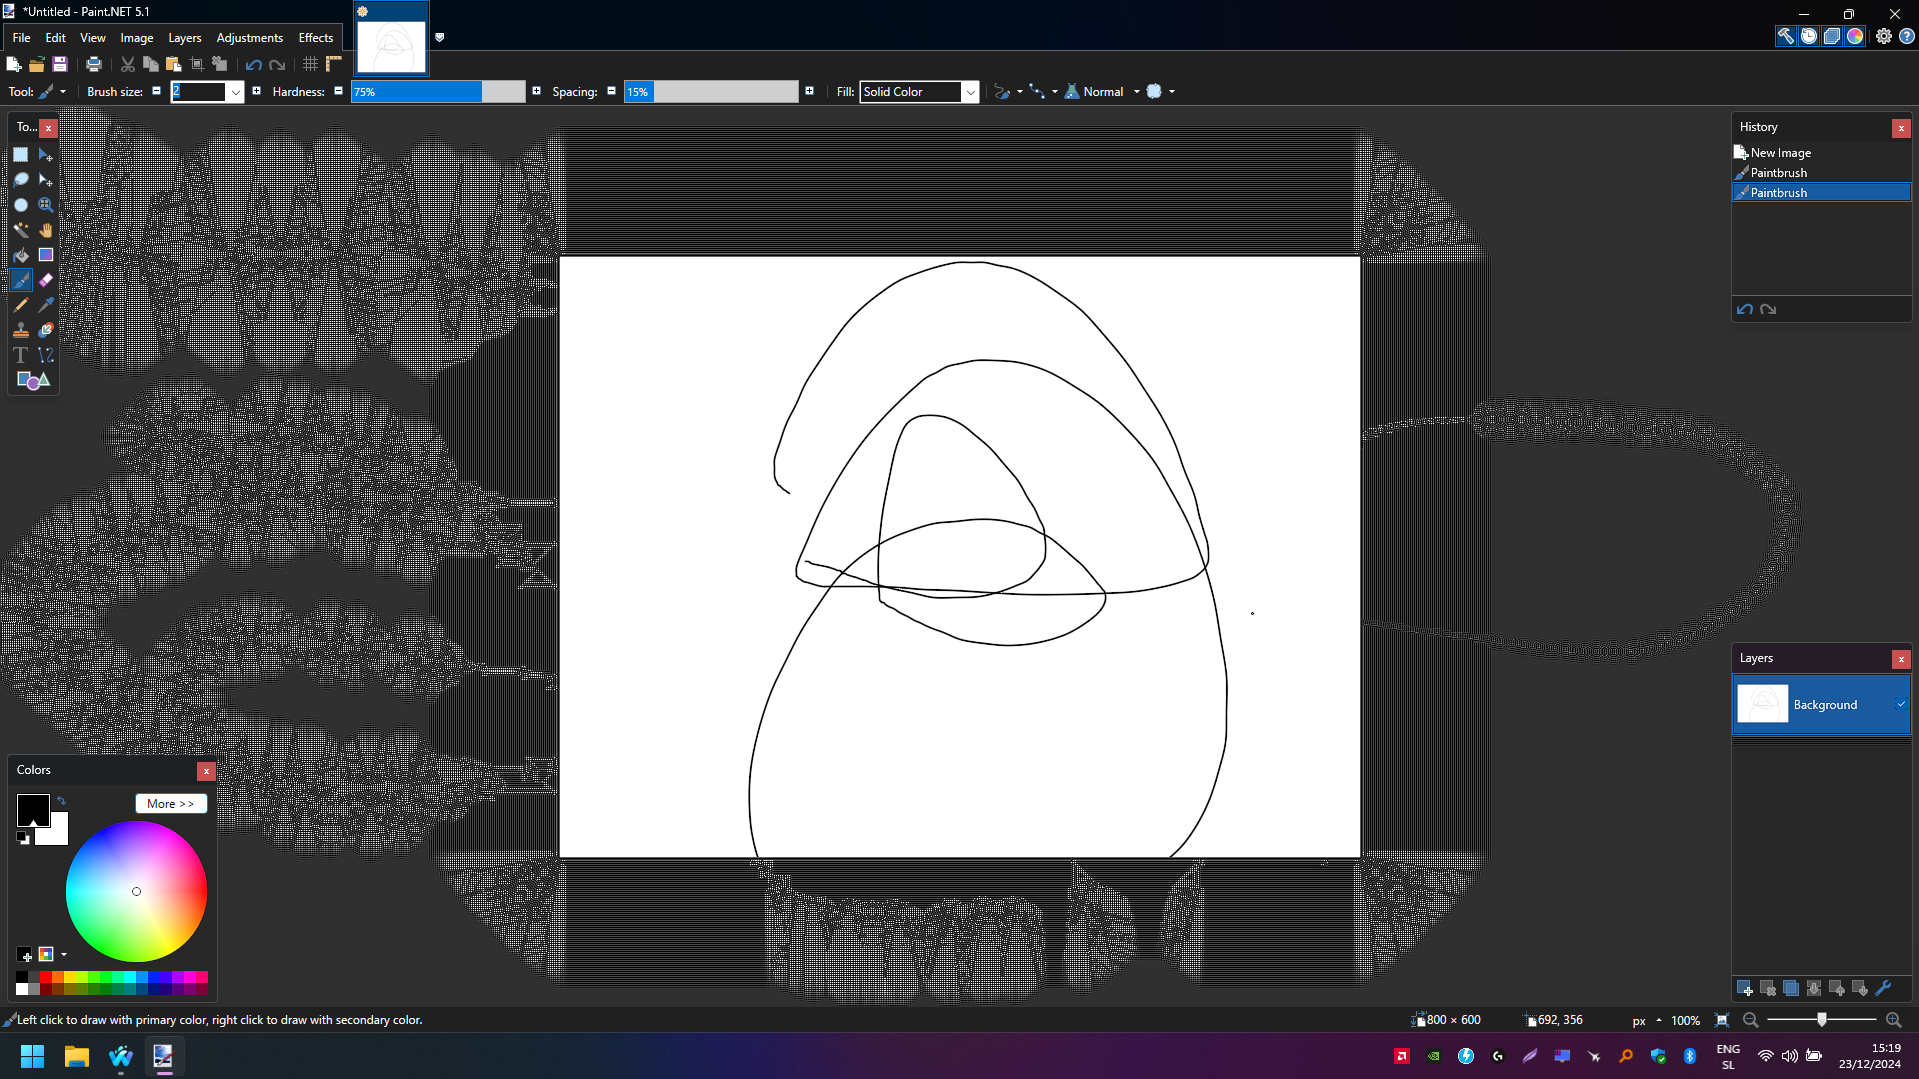Select the Rectangle Select tool
The height and width of the screenshot is (1079, 1919).
21,155
